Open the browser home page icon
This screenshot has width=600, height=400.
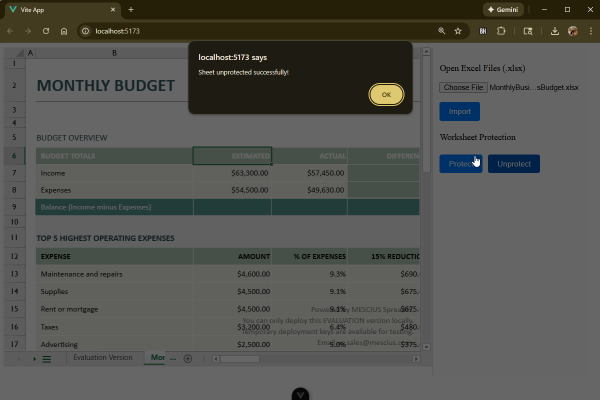point(64,31)
